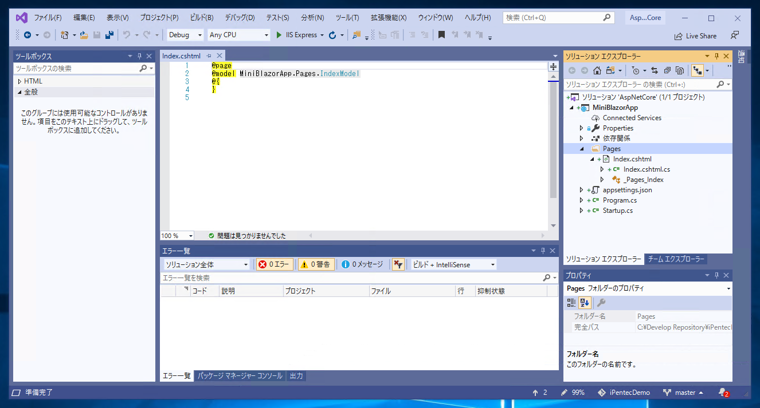This screenshot has width=760, height=408.
Task: Click sync with active document icon
Action: (654, 71)
